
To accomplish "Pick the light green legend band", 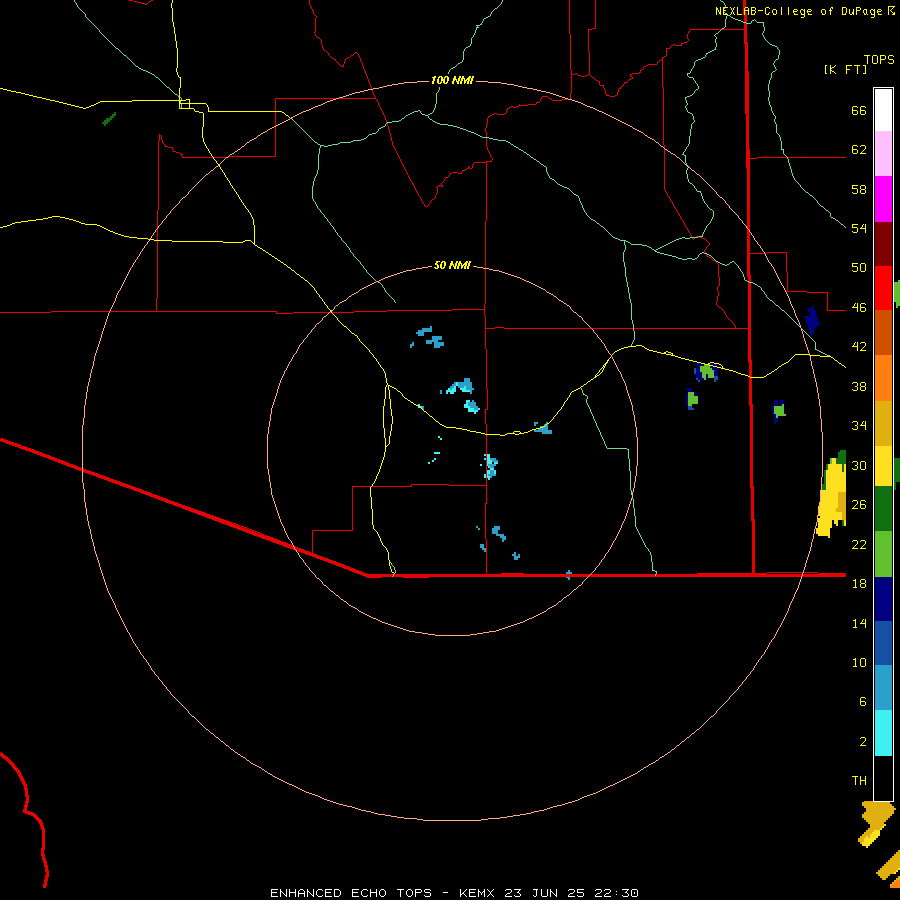I will (883, 554).
